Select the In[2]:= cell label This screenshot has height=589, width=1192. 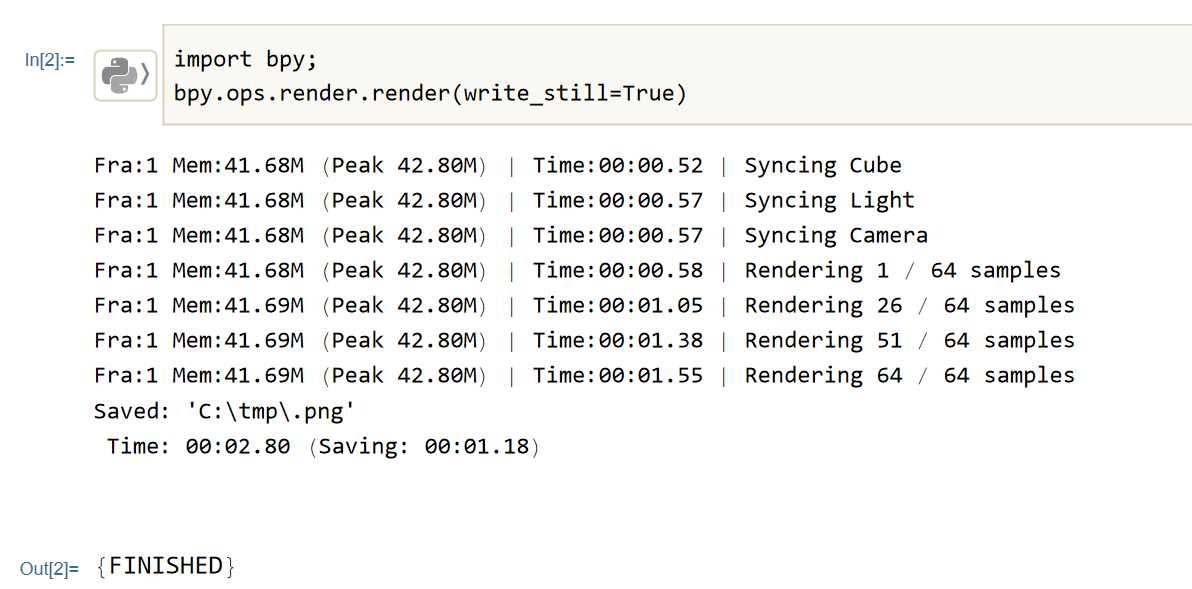[50, 60]
